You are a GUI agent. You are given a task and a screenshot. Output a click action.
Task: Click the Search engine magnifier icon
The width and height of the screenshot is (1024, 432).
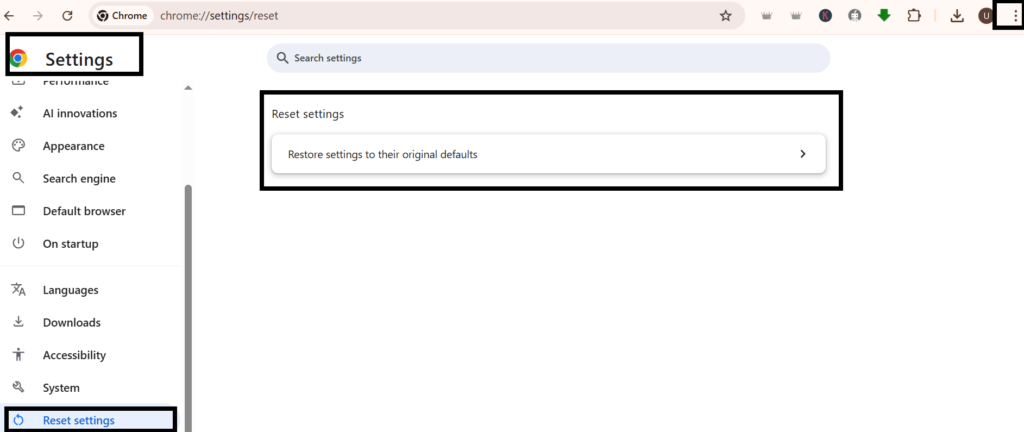tap(18, 178)
